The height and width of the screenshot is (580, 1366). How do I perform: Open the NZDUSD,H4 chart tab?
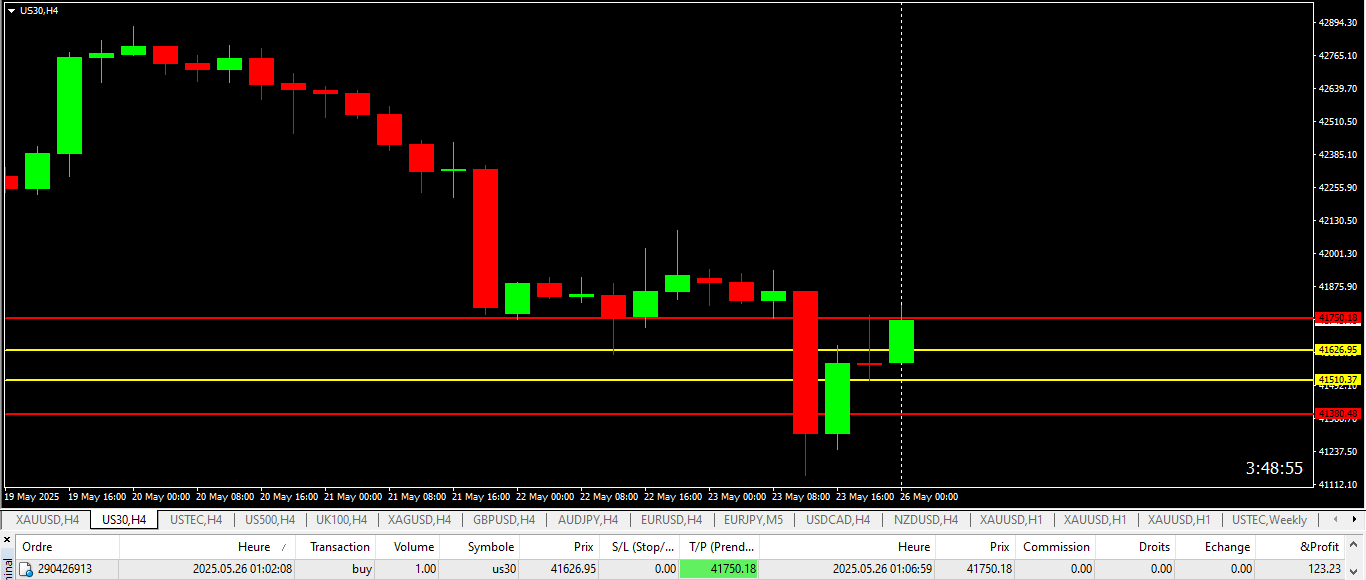click(x=926, y=520)
